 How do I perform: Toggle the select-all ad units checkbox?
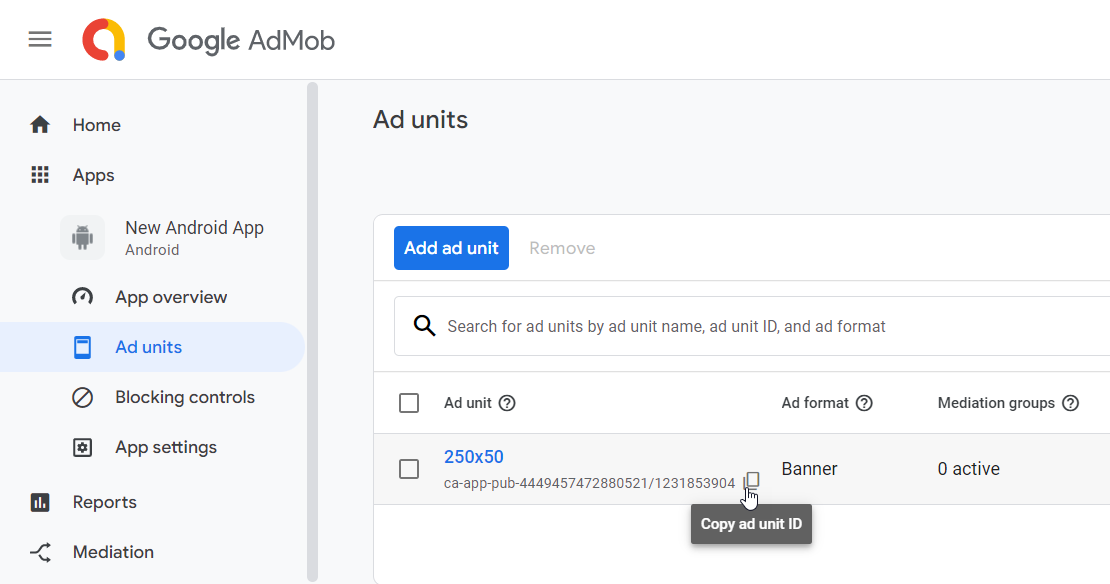409,403
